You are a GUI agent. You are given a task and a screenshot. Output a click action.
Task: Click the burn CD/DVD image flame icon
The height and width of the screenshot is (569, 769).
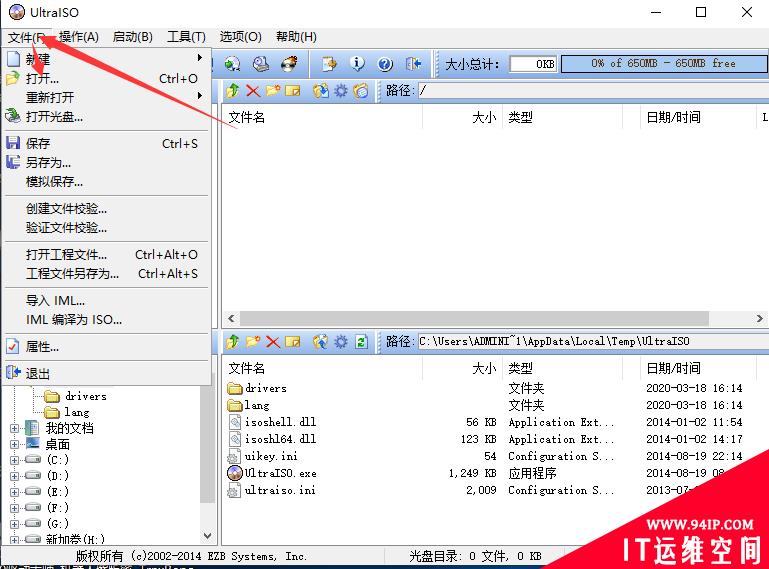pos(289,64)
